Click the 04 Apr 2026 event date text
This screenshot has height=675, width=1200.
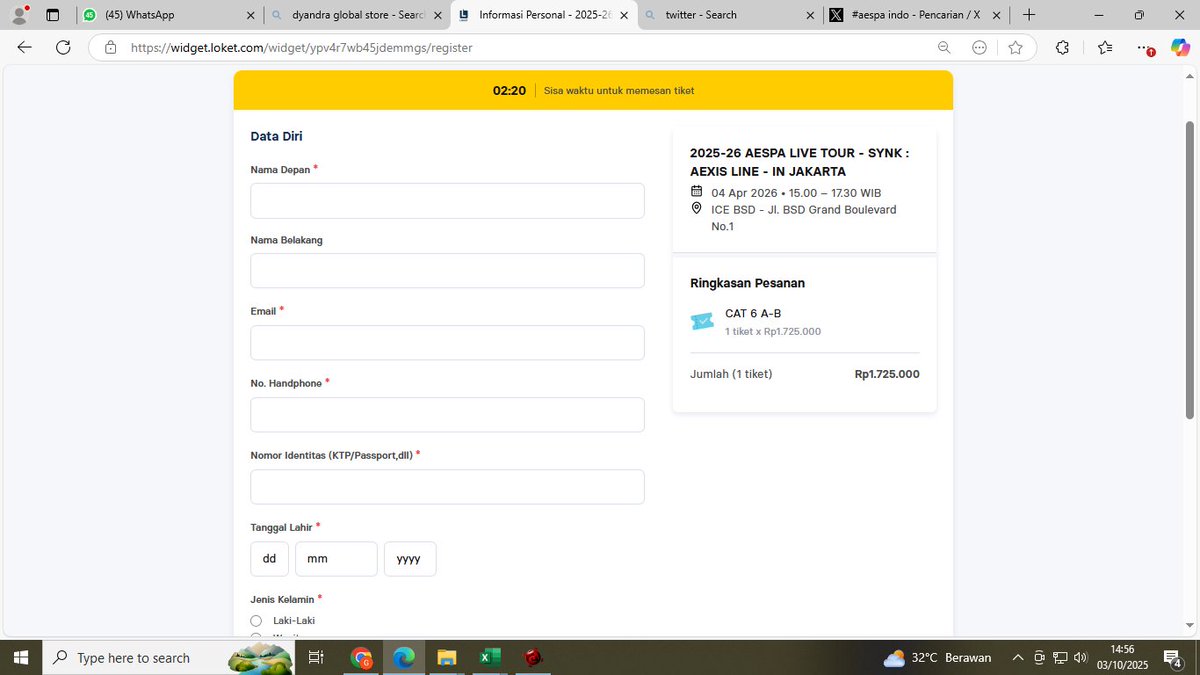click(796, 193)
